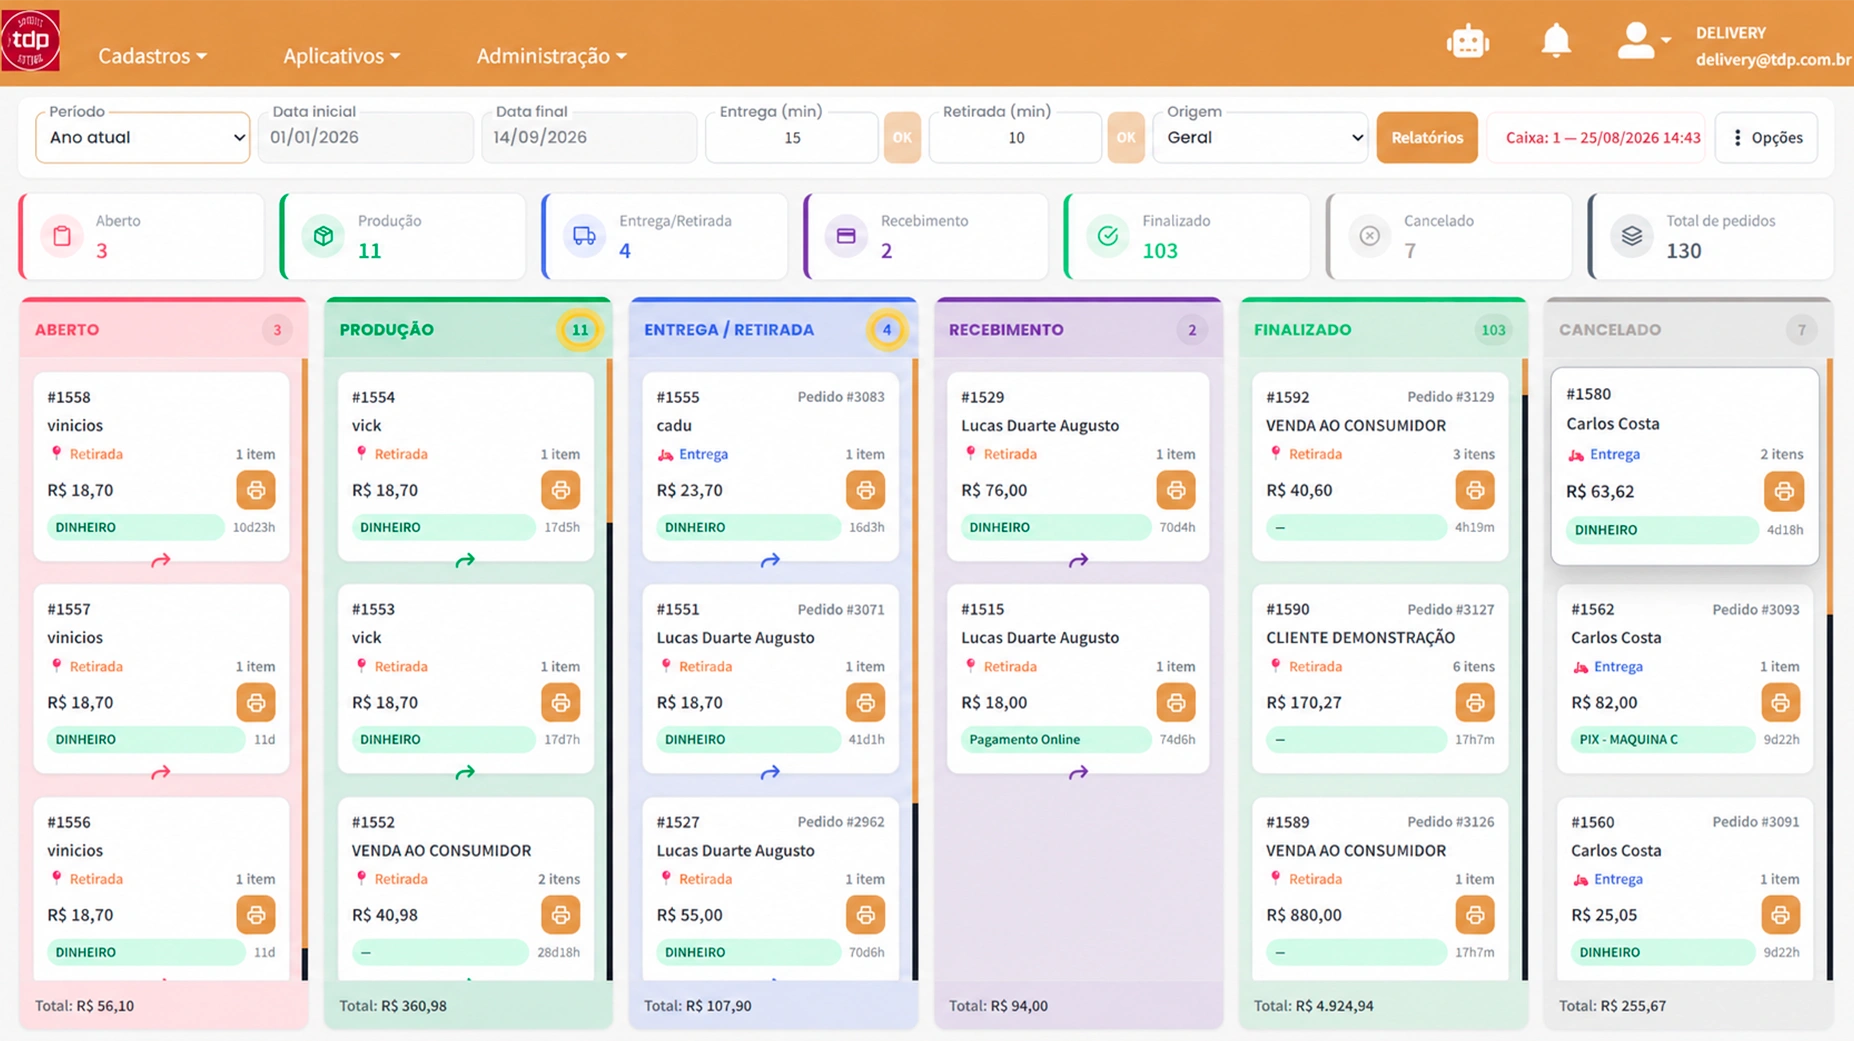Screen dimensions: 1854x1041
Task: Open the Opções menu
Action: tap(1767, 138)
